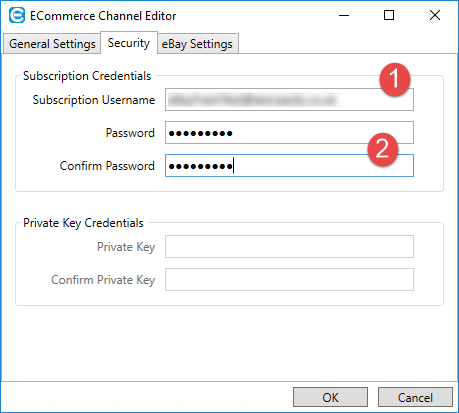
Task: Maximize the ECommerce Channel Editor window
Action: coord(389,15)
